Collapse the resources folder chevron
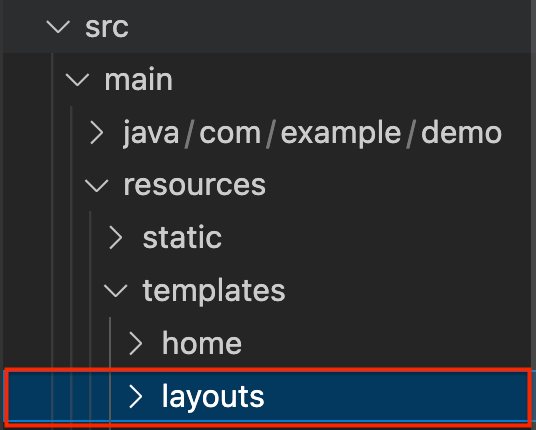This screenshot has width=536, height=430. tap(96, 186)
